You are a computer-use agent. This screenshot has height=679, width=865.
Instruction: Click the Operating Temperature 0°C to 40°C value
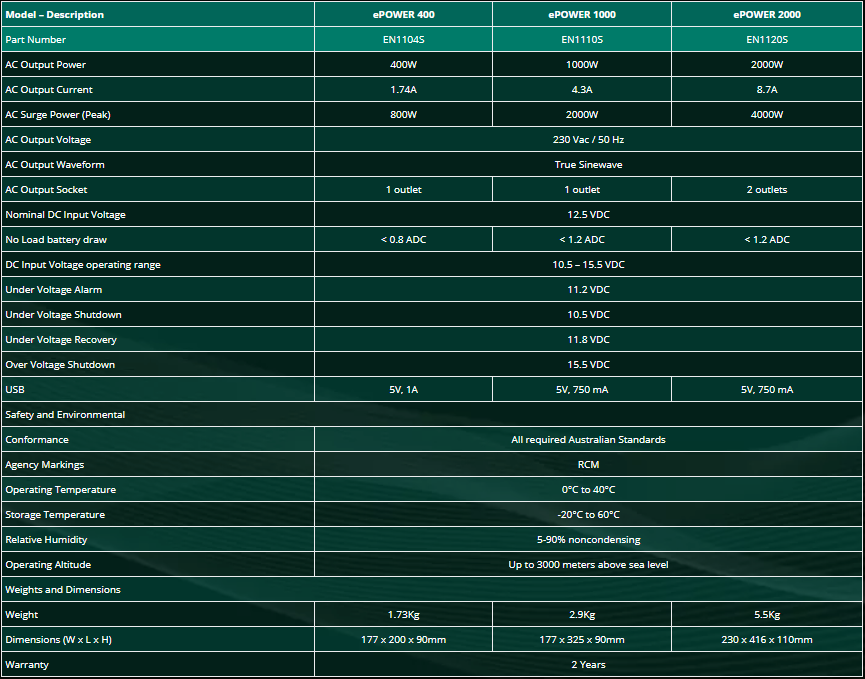point(588,489)
